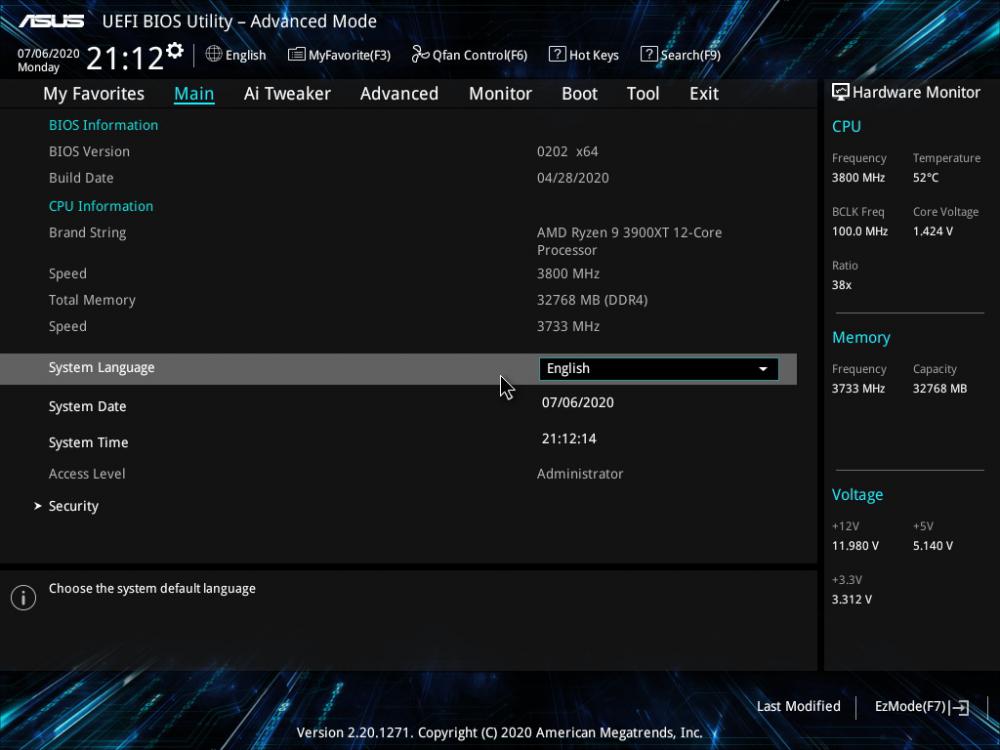This screenshot has height=750, width=1000.
Task: Click the Hardware Monitor Memory heading
Action: pos(861,338)
